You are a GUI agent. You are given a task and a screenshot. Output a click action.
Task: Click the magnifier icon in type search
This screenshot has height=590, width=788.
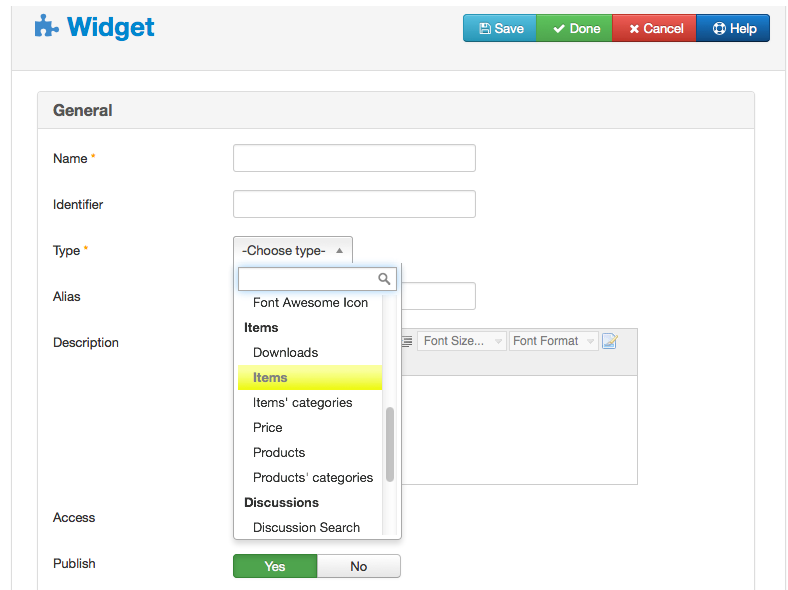pos(384,278)
